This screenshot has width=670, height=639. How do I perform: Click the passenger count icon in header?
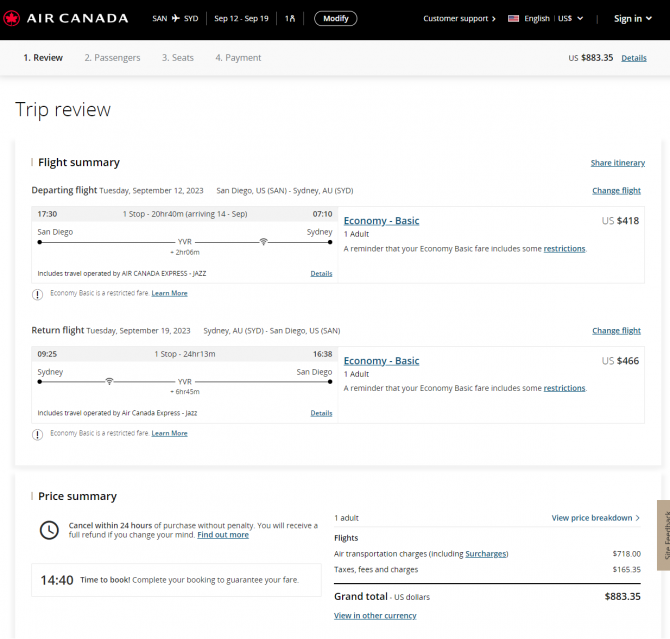point(290,18)
